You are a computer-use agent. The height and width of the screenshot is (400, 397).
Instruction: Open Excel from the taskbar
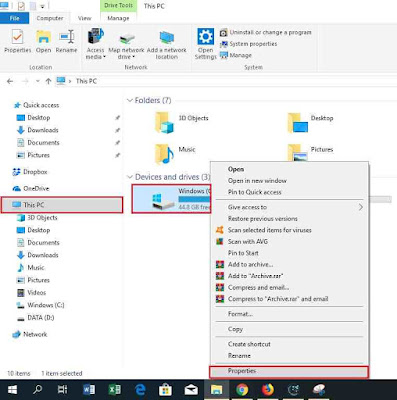click(x=114, y=390)
